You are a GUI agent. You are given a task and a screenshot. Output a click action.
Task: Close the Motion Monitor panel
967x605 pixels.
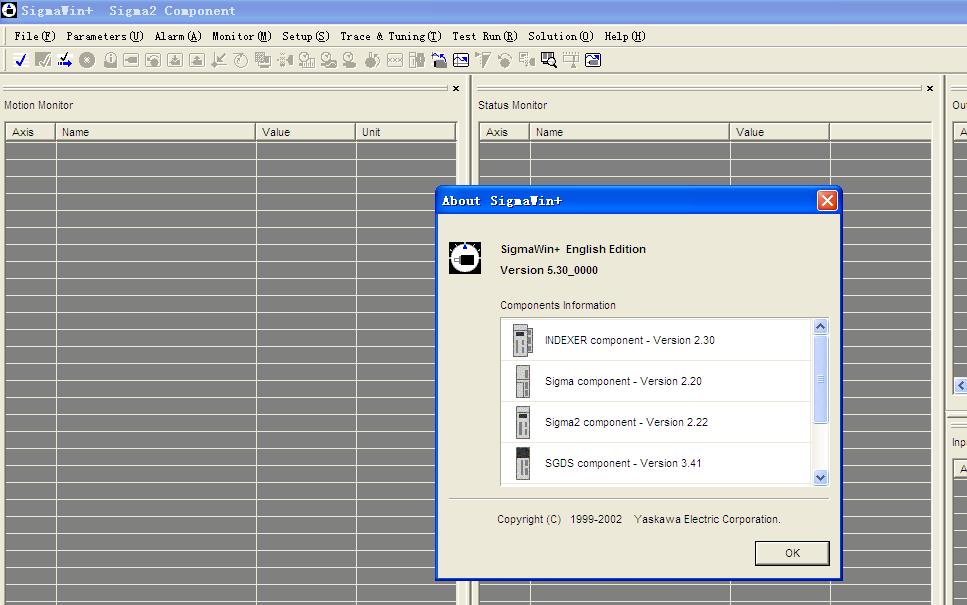456,89
